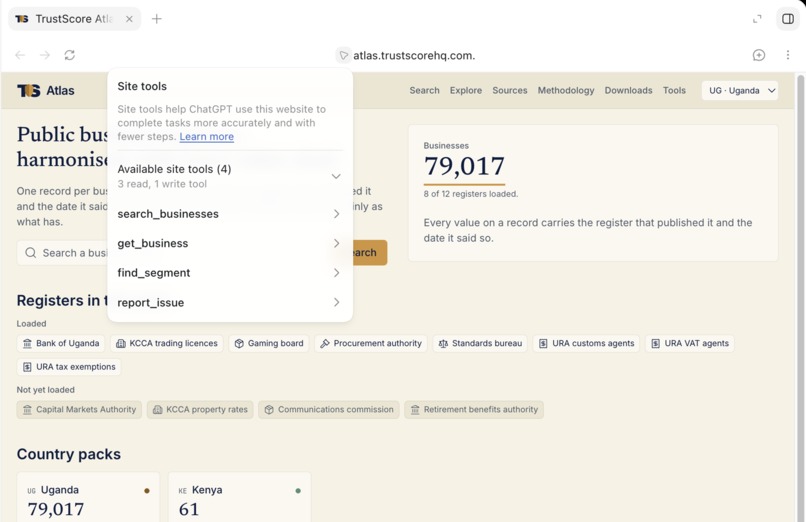
Task: Go back to the previous page
Action: coord(20,55)
